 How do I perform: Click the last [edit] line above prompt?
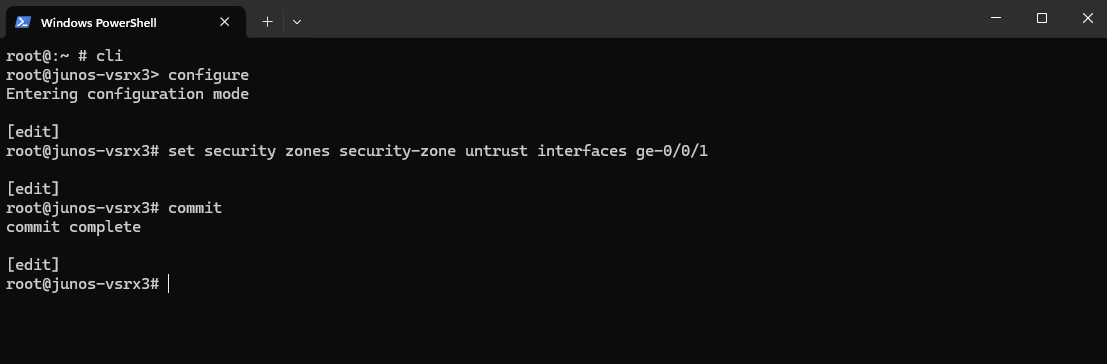(32, 265)
